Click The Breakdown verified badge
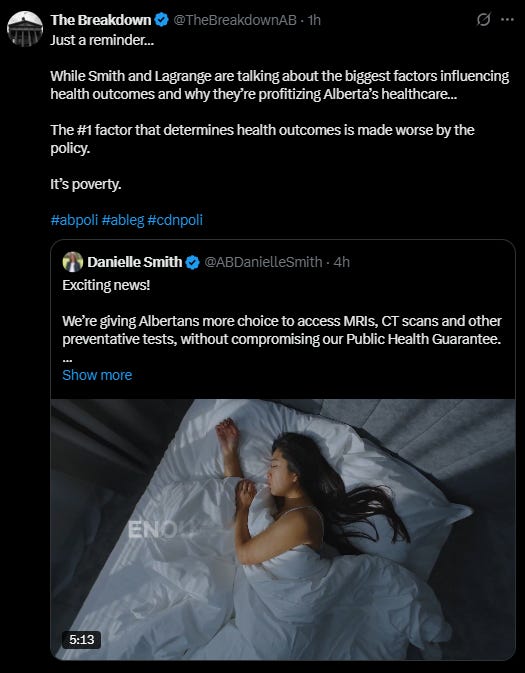Screen dimensions: 525x673 (161, 20)
